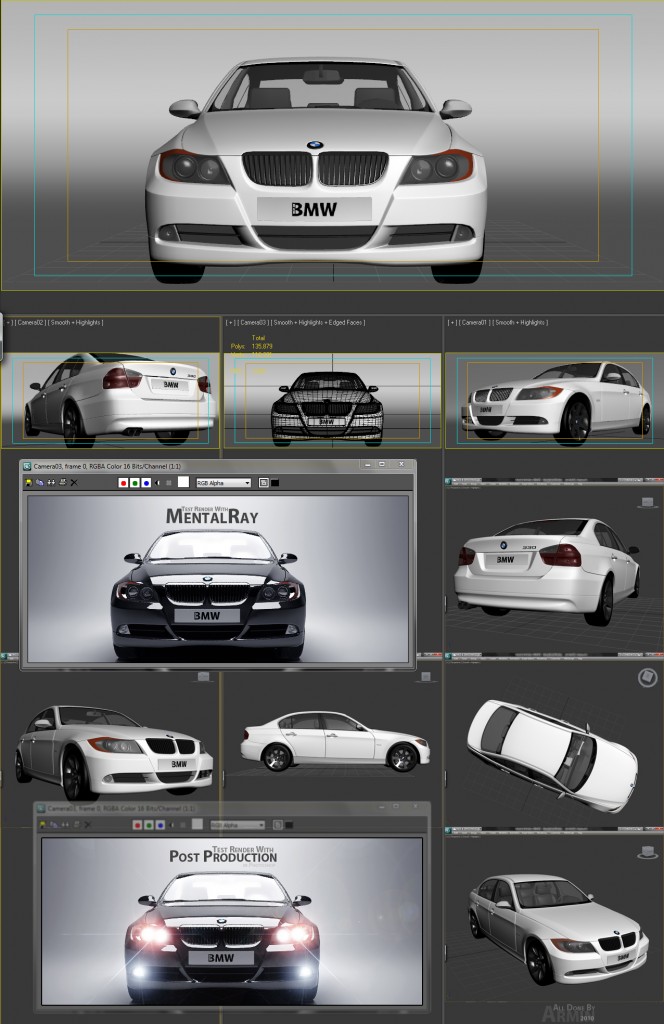Image resolution: width=664 pixels, height=1024 pixels.
Task: Click ViewCube in bottom-right perspective viewport
Action: [x=647, y=852]
